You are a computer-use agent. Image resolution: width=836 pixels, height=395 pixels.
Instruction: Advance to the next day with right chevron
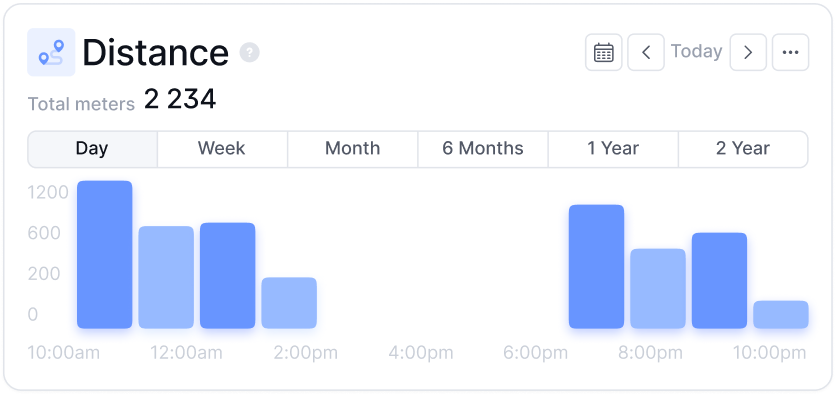[748, 52]
